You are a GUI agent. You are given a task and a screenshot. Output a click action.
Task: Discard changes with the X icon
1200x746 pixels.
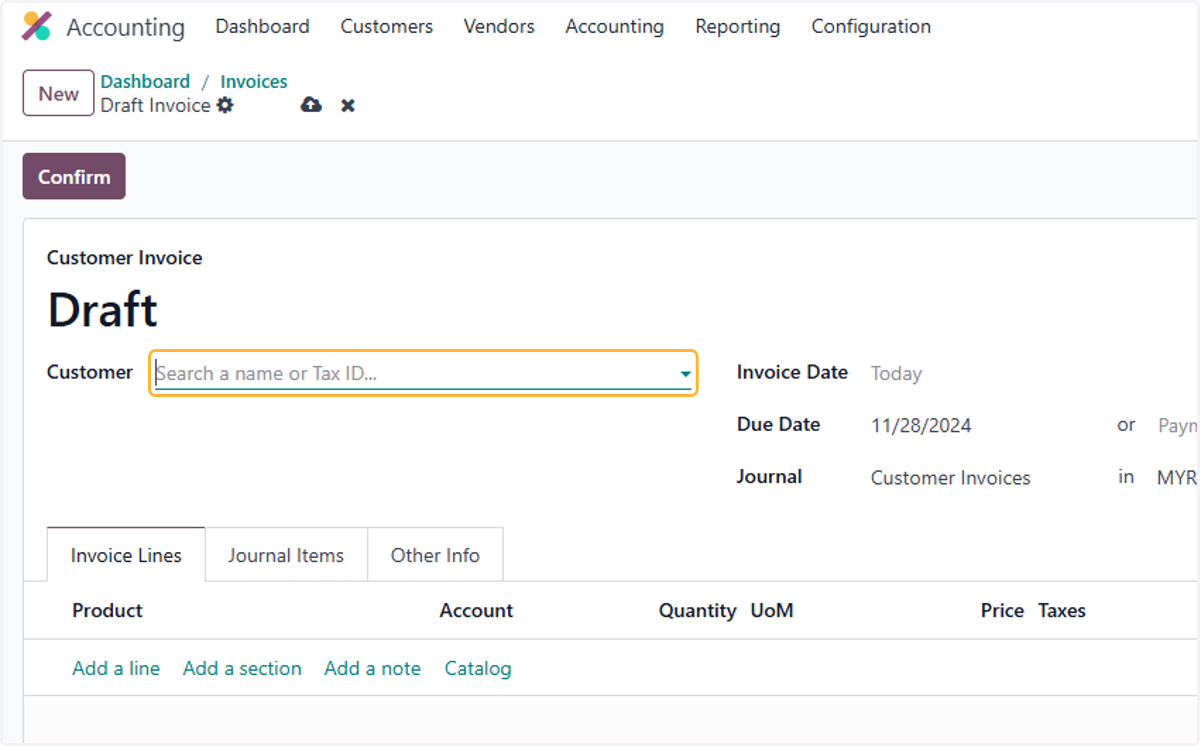click(348, 105)
